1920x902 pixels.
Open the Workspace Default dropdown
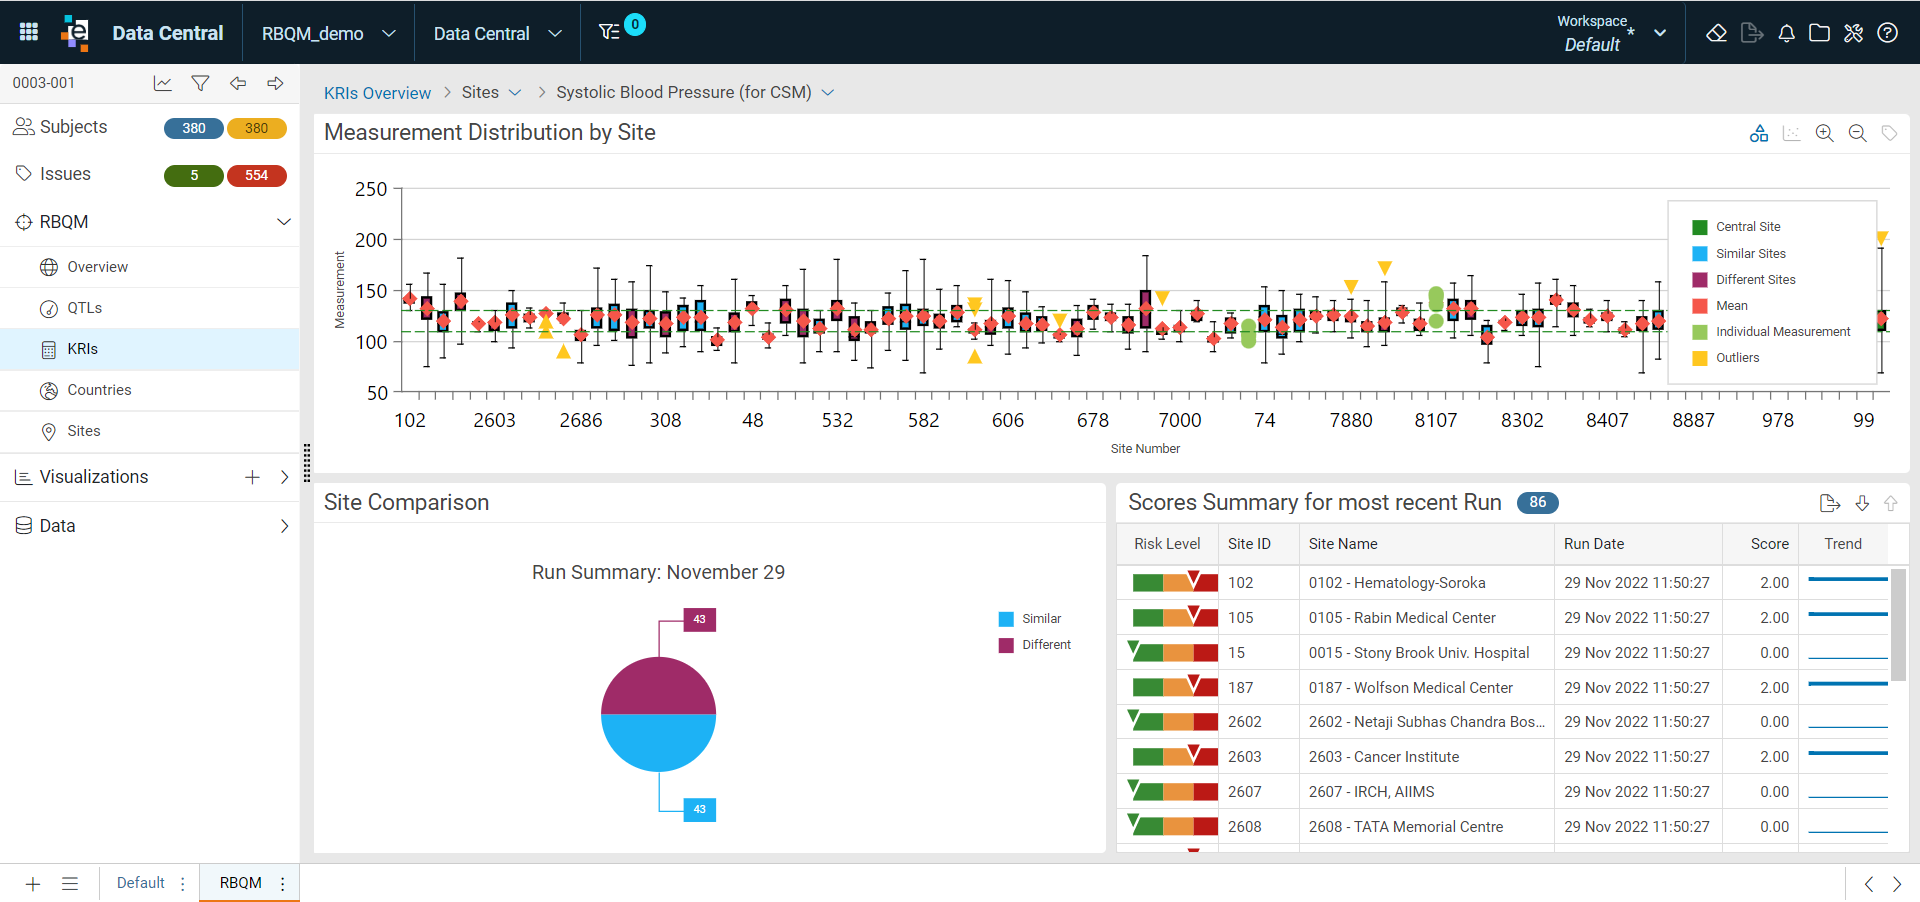1610,33
